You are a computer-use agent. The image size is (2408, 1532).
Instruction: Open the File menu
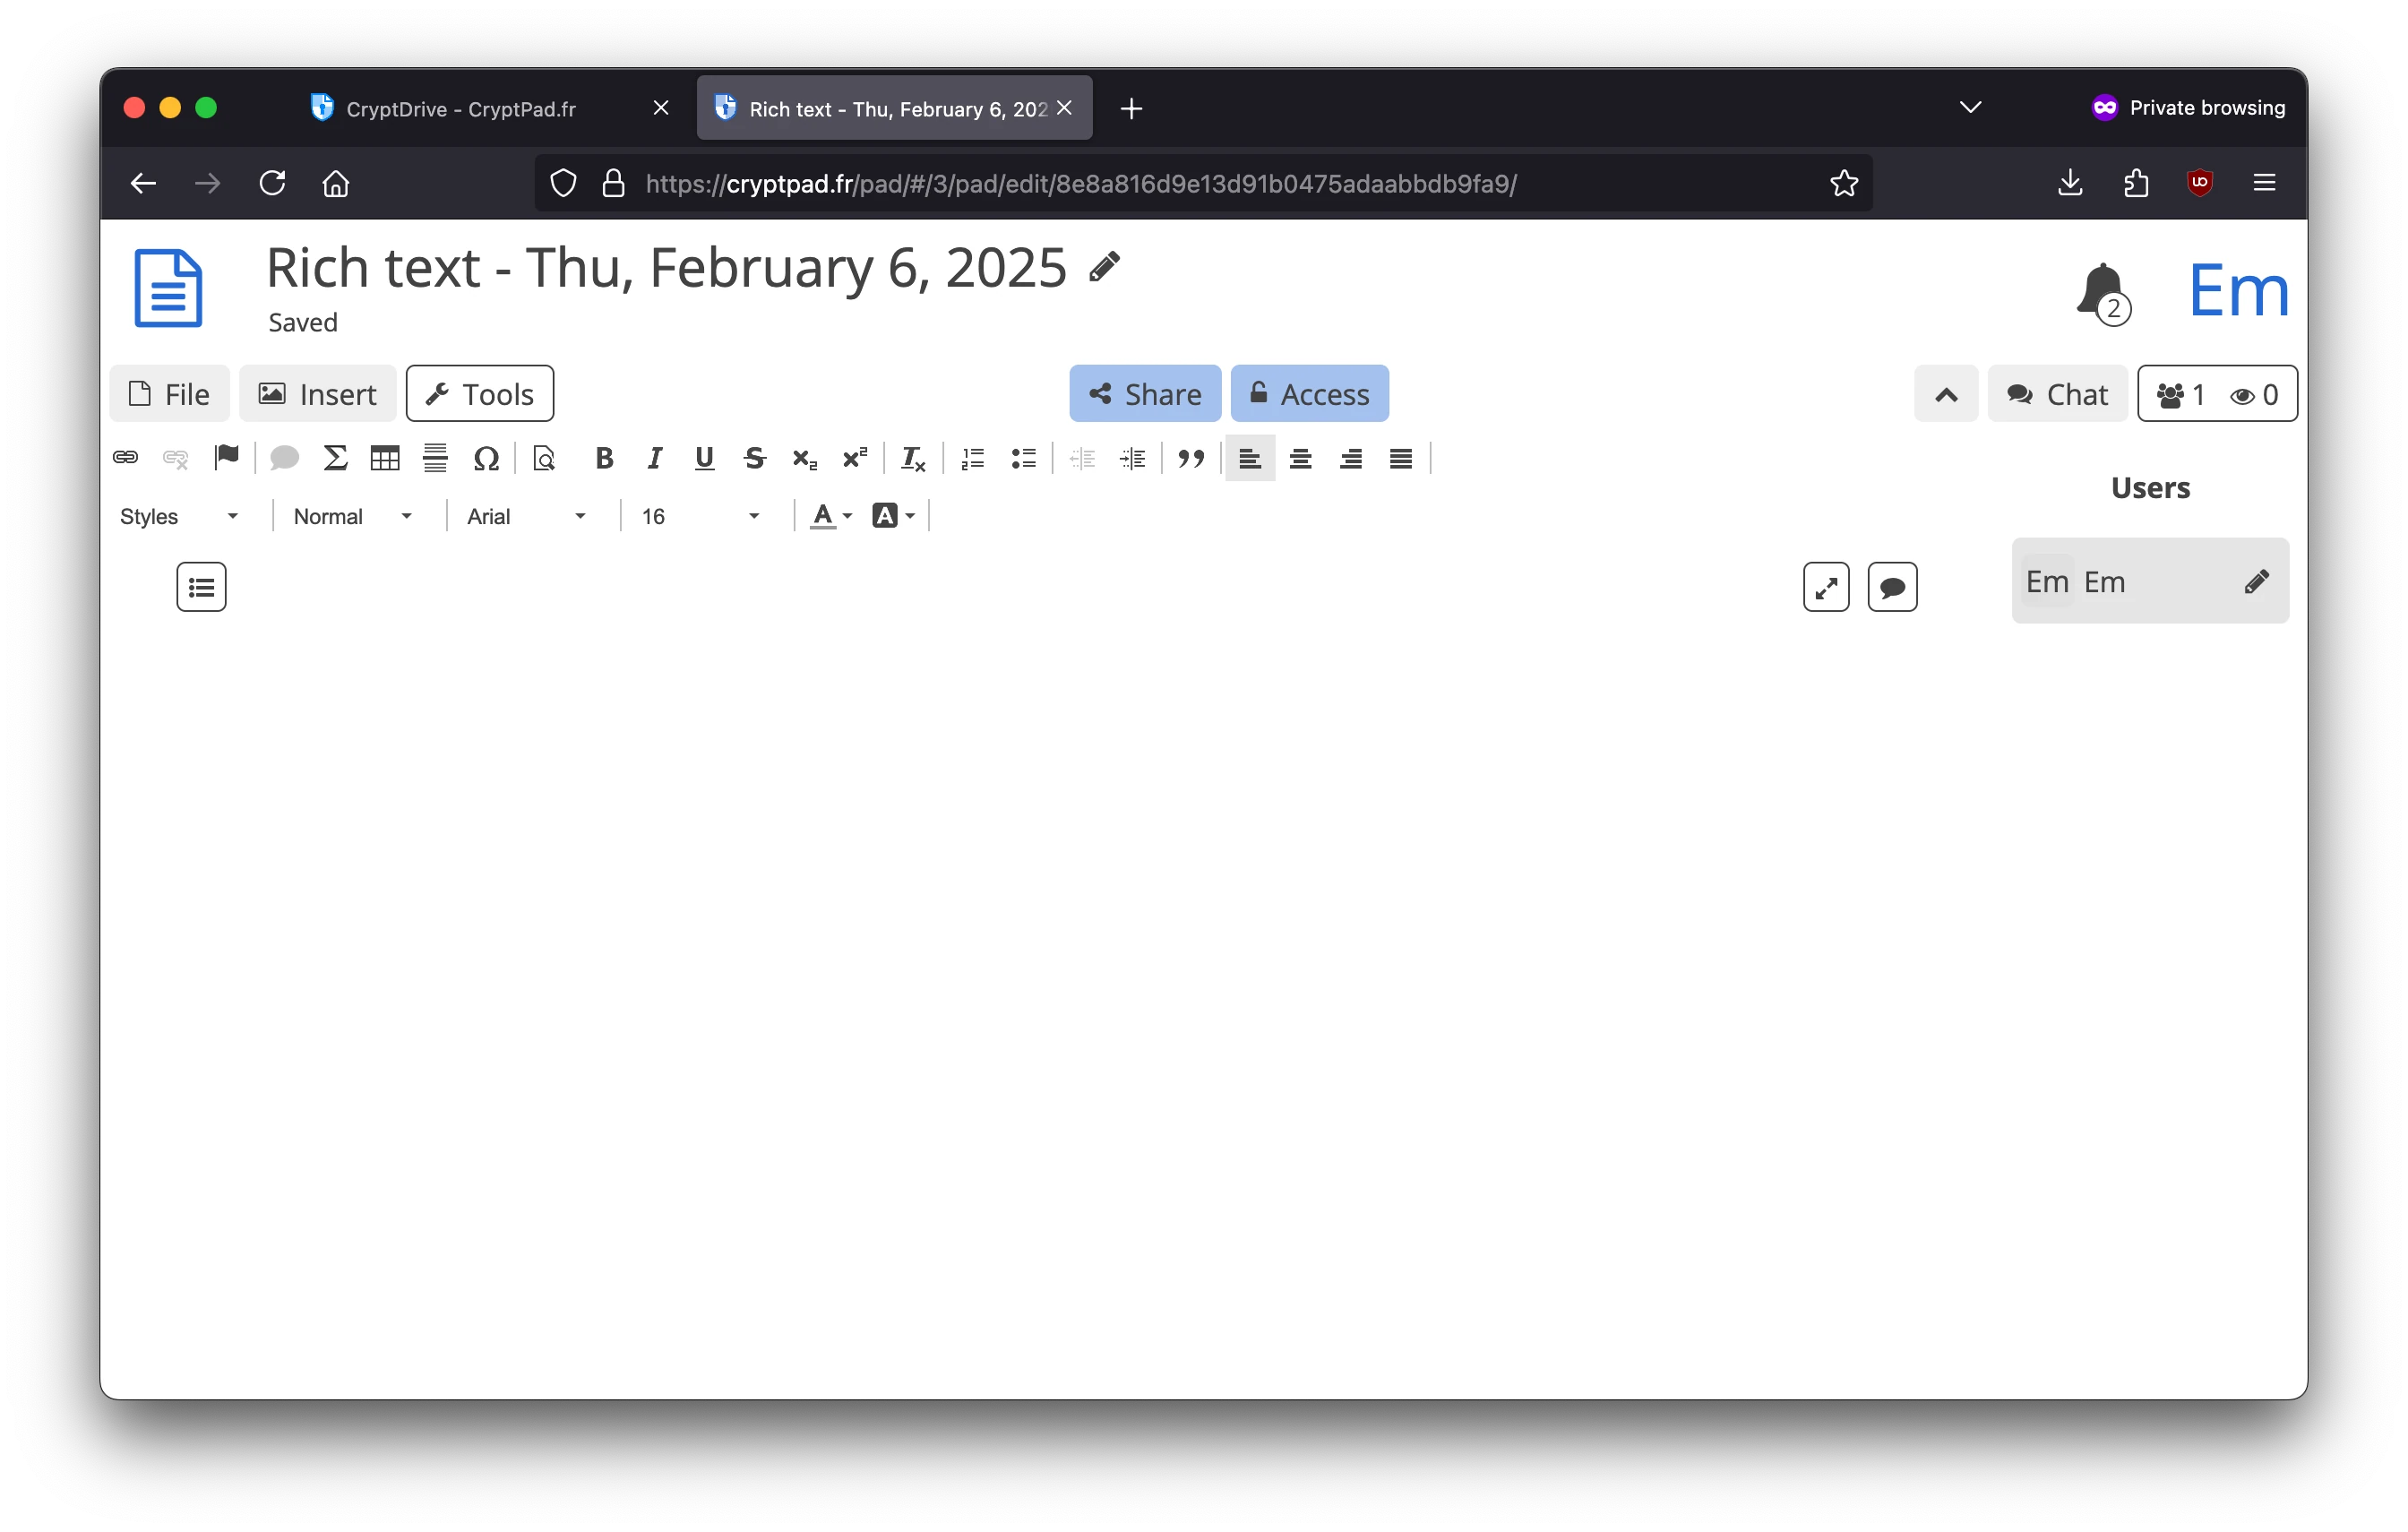point(168,393)
